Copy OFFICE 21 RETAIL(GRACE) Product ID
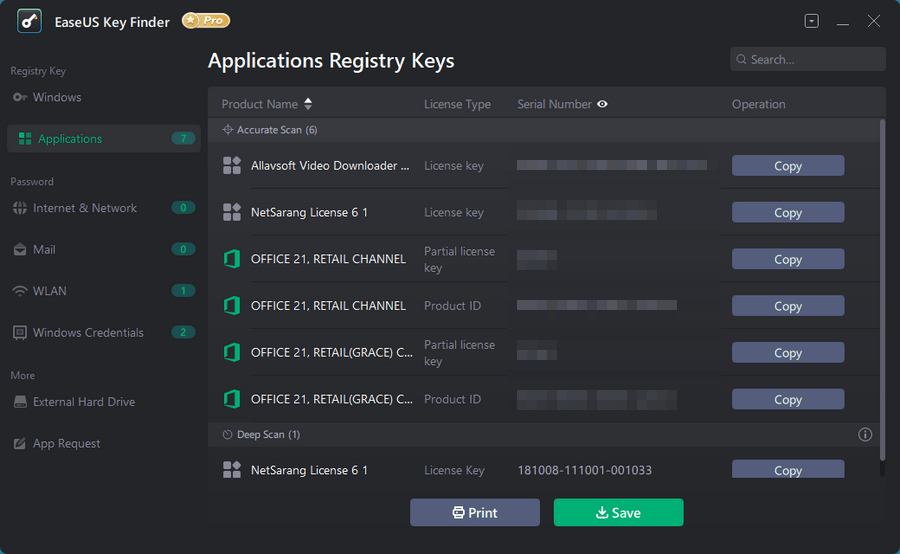 788,400
